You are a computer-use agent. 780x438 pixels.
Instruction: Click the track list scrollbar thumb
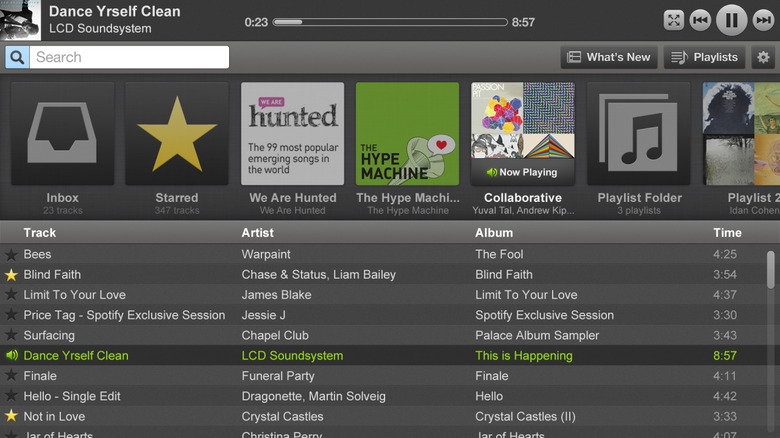tap(771, 269)
